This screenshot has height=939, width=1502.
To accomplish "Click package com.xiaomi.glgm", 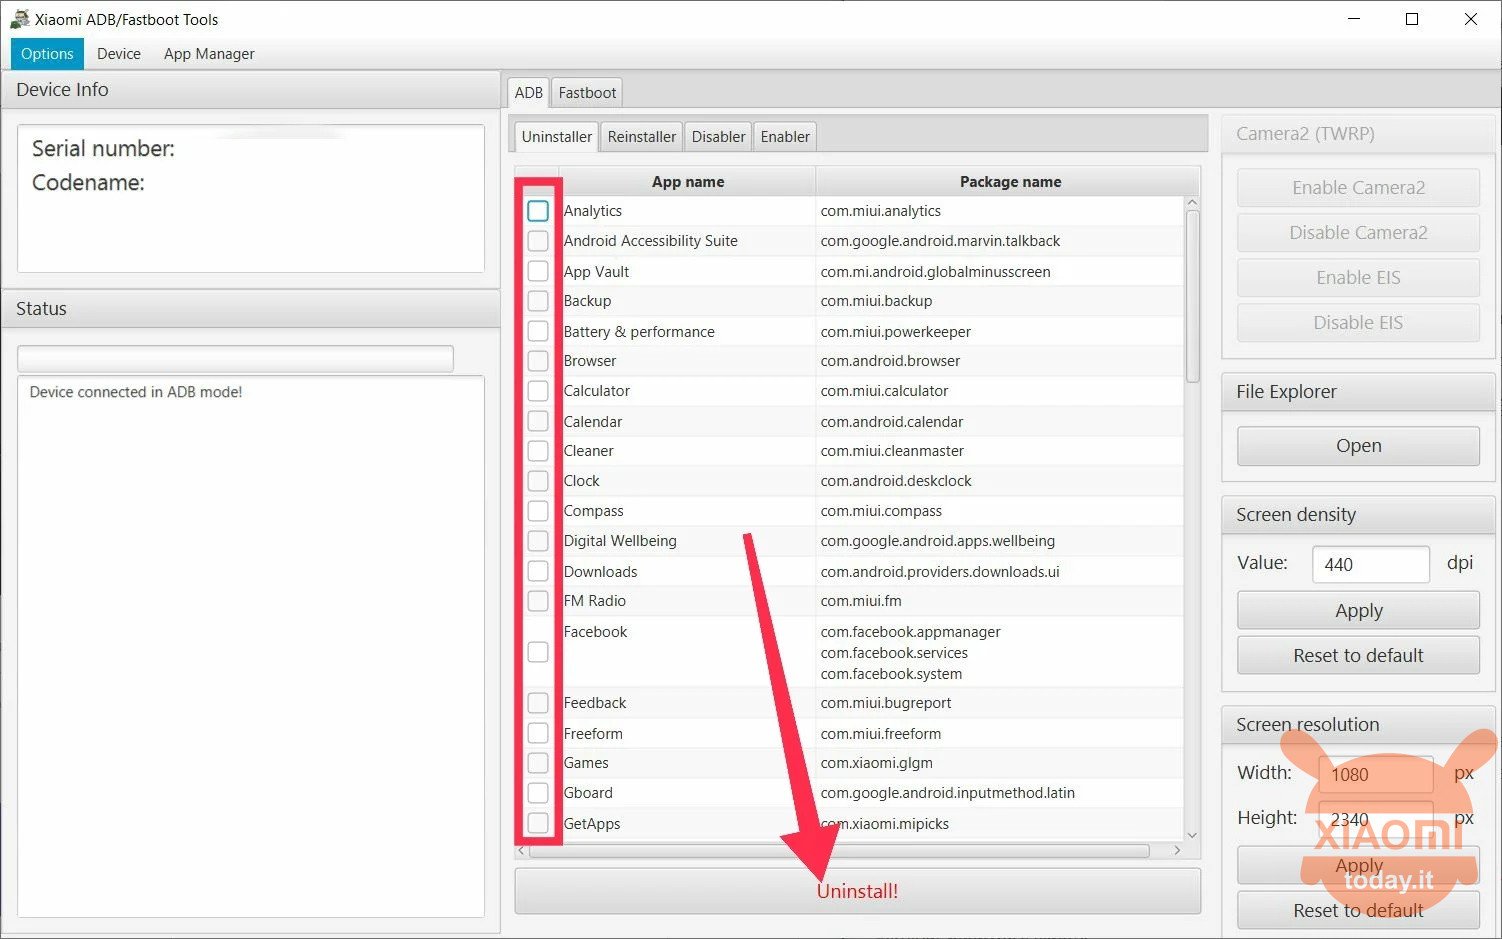I will point(876,763).
